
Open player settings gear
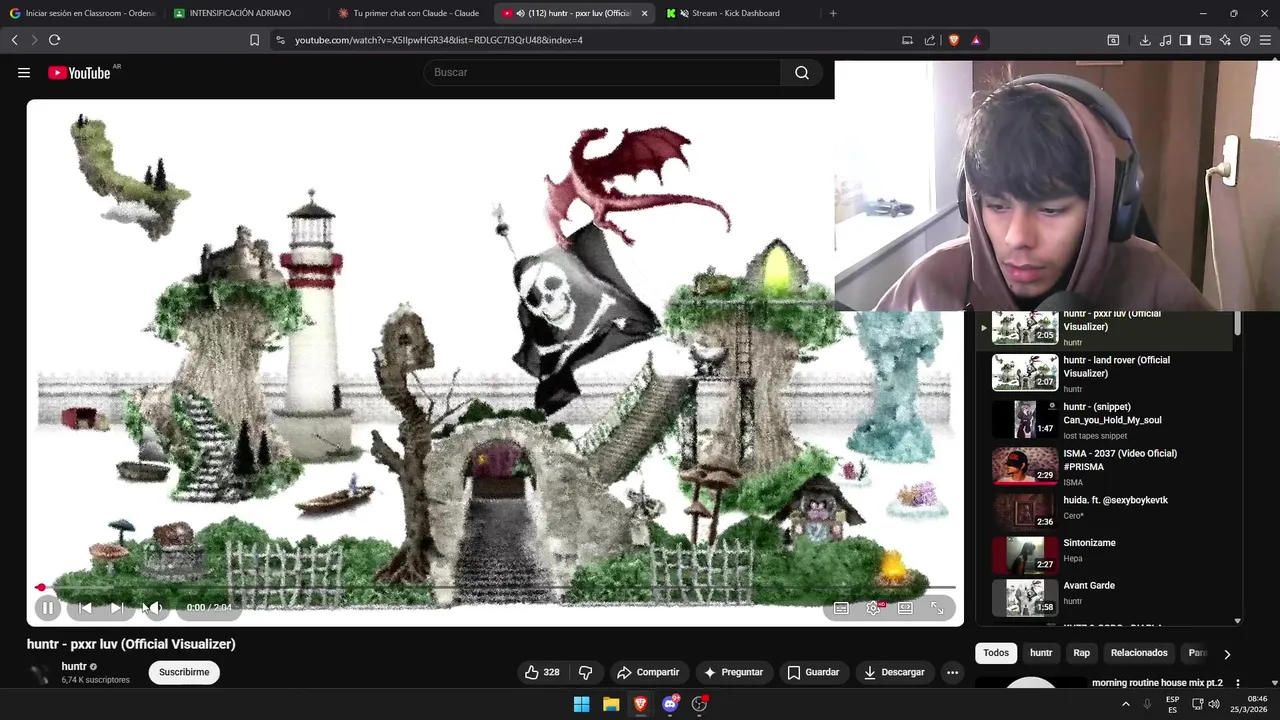point(873,608)
